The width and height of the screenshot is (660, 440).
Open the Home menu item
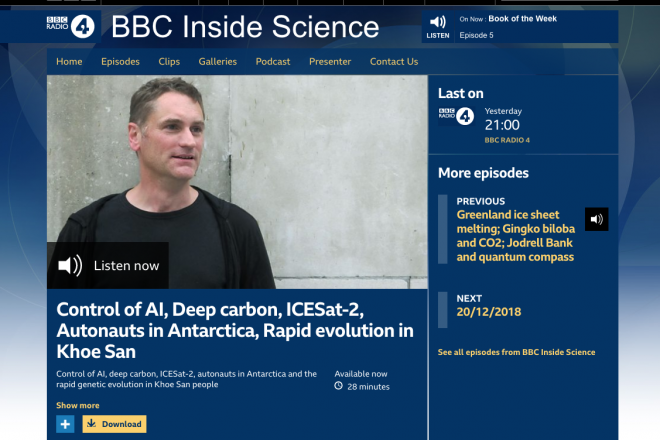click(69, 61)
